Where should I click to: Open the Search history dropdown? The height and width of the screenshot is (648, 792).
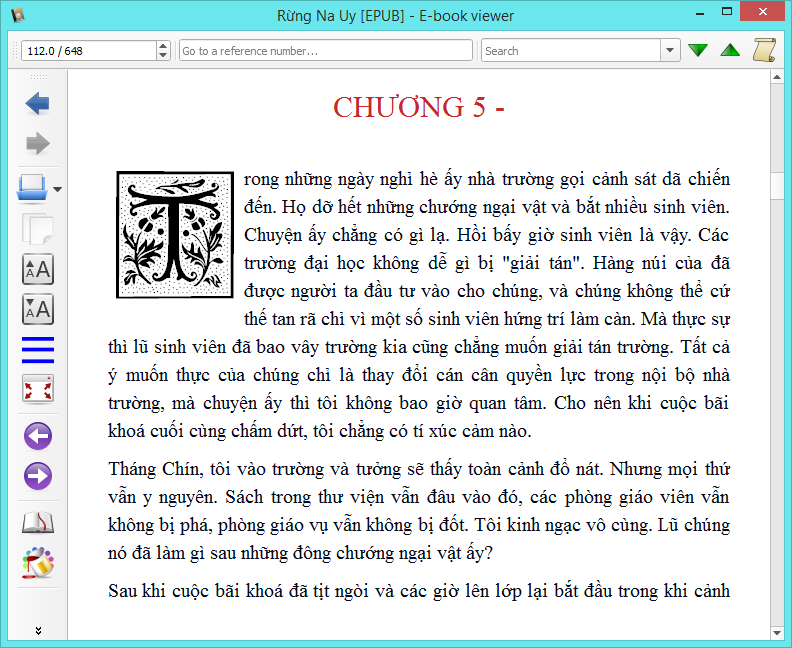[670, 51]
